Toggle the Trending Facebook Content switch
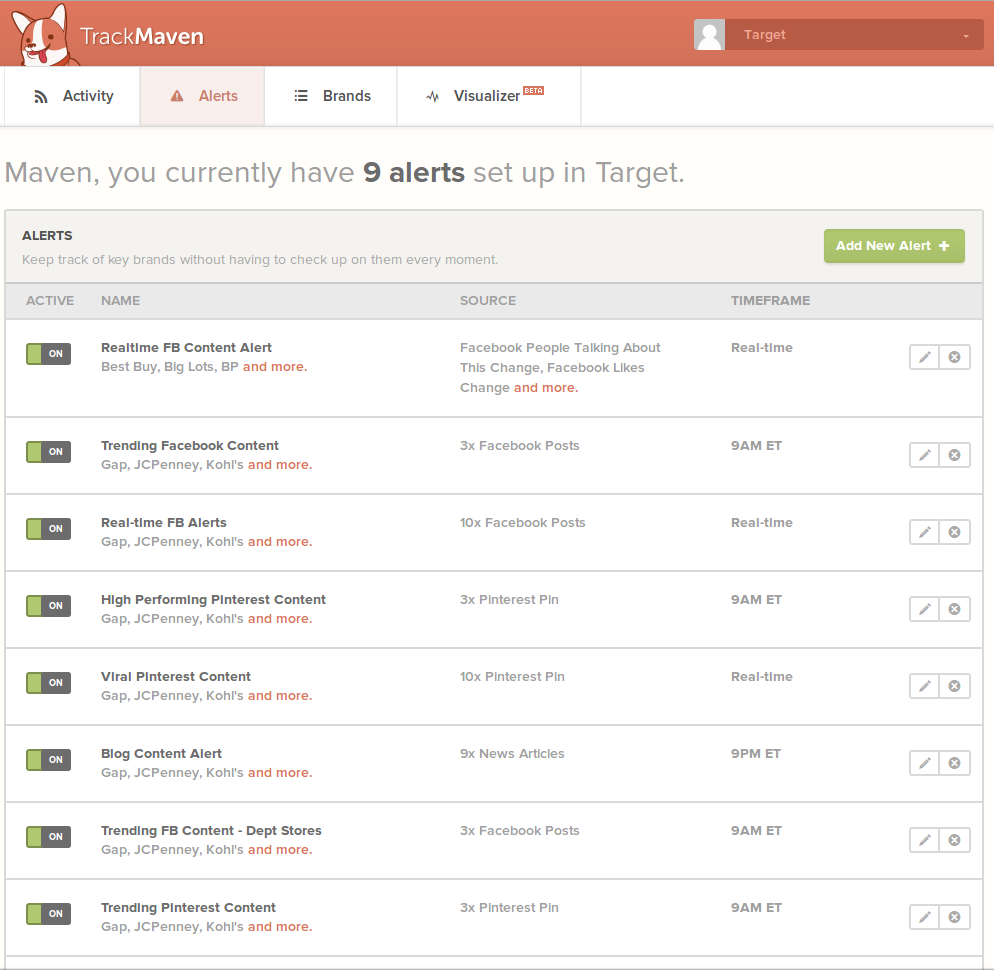 (x=48, y=452)
